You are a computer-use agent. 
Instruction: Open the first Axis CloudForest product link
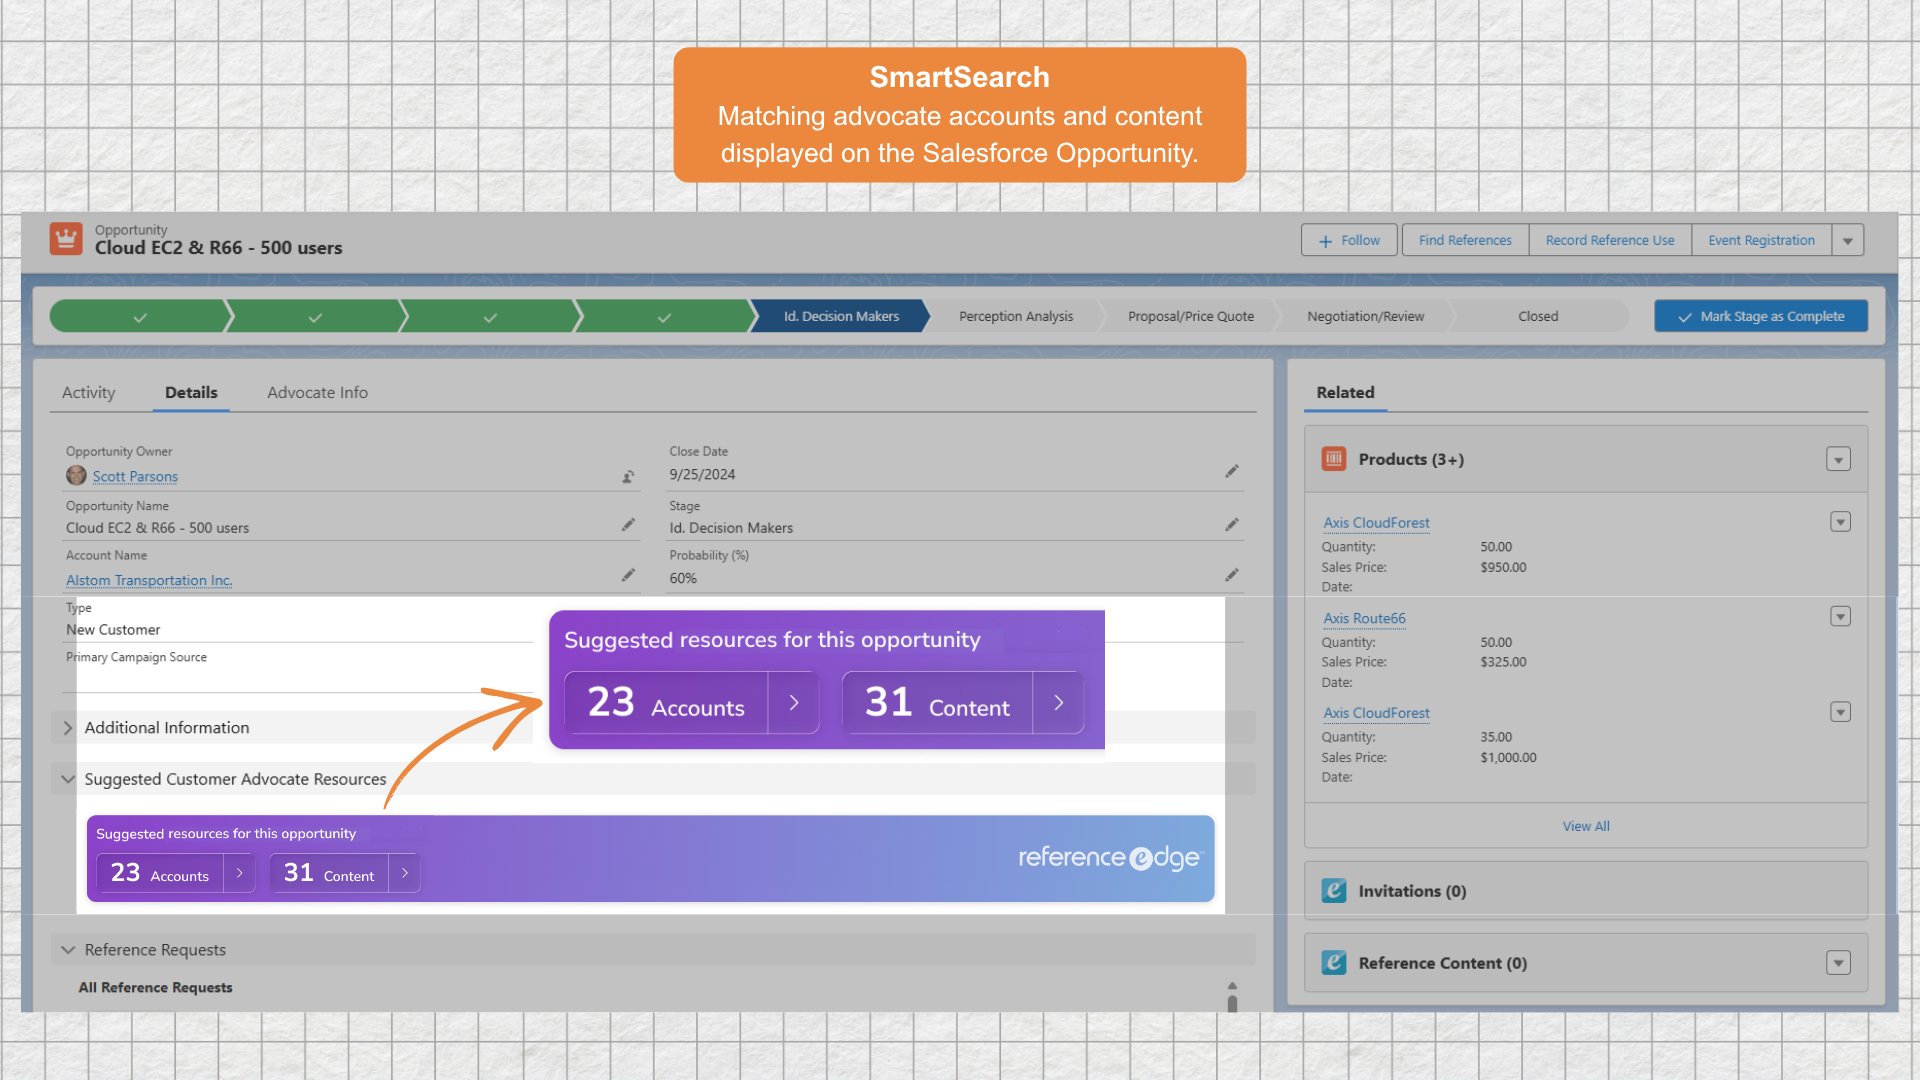pos(1376,523)
